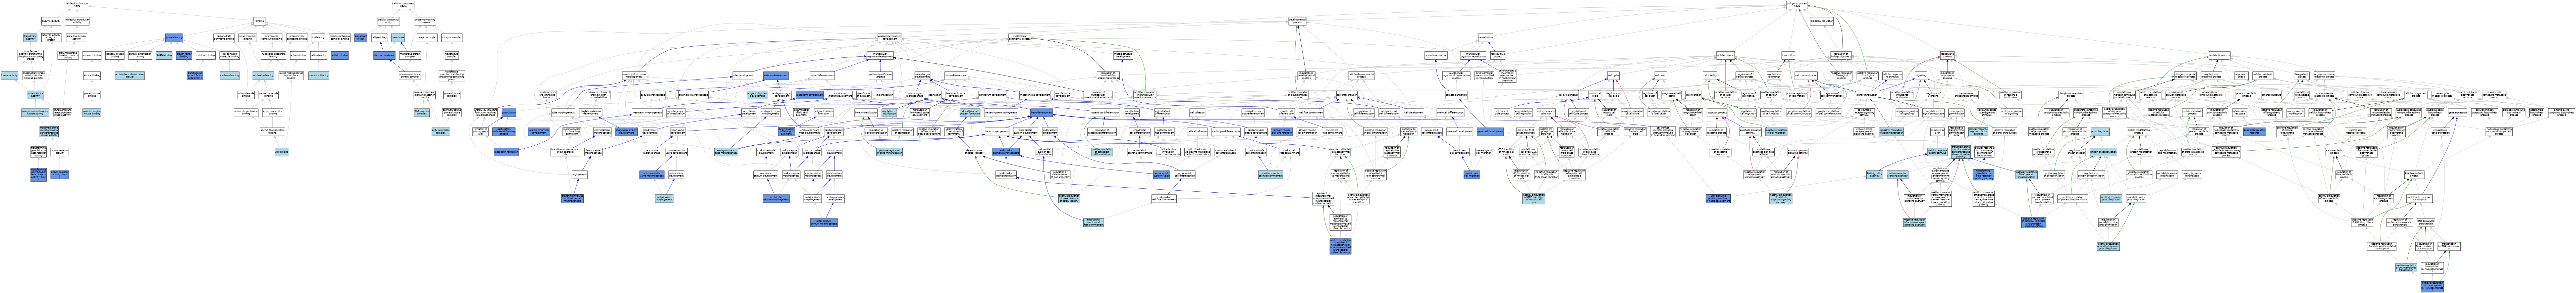Select the 'endocardial cushion development' node
2576x293 pixels.
pyautogui.click(x=1026, y=132)
